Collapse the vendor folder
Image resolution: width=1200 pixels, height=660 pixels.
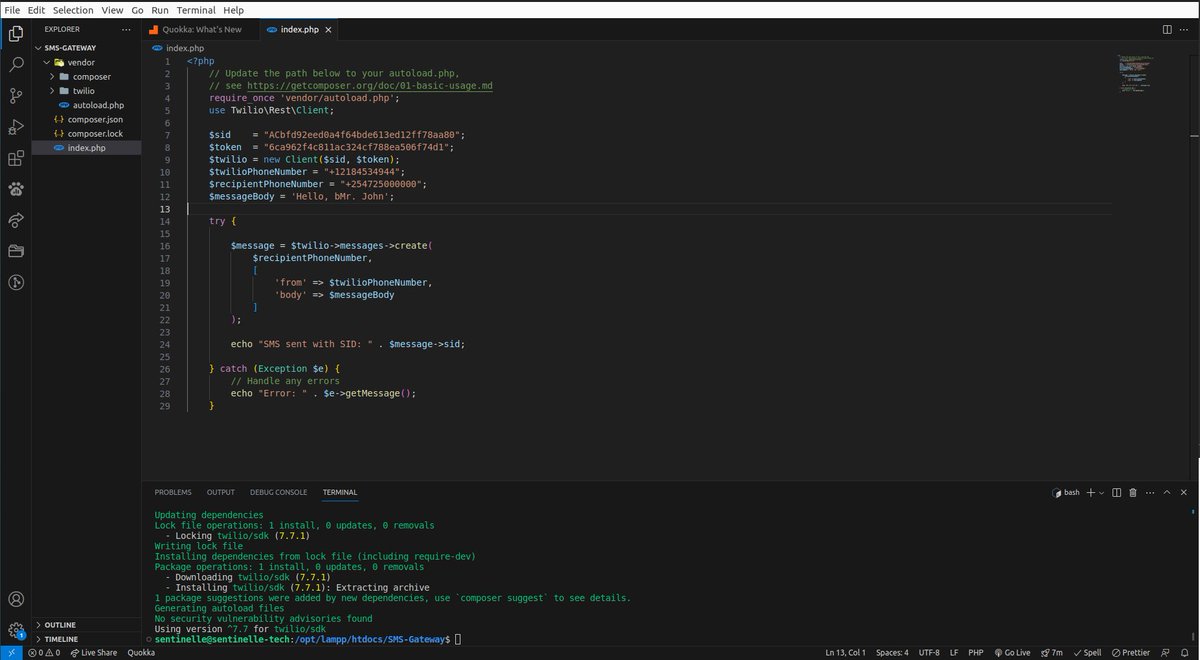coord(86,62)
